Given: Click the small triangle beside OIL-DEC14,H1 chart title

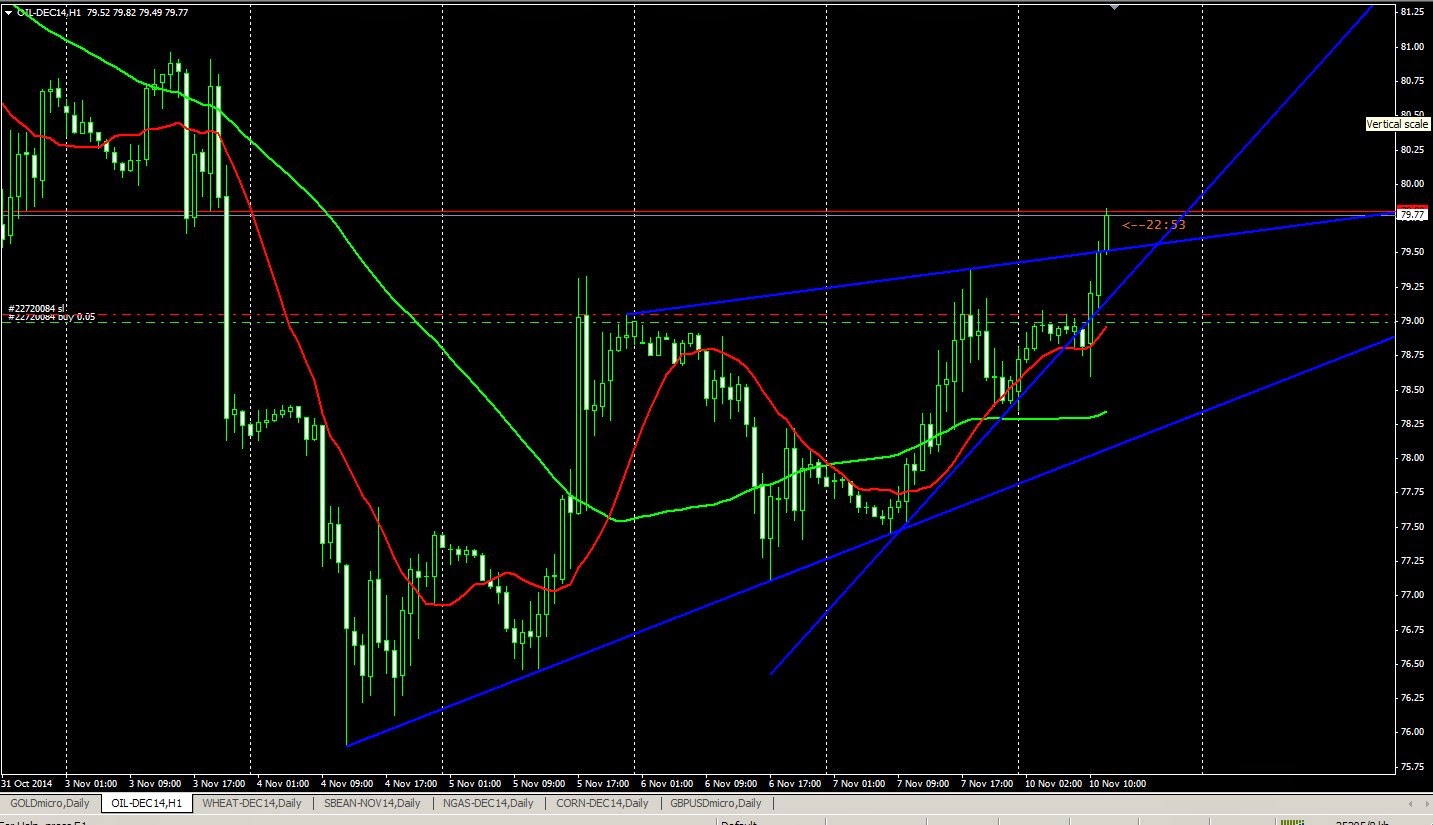Looking at the screenshot, I should click(x=9, y=12).
